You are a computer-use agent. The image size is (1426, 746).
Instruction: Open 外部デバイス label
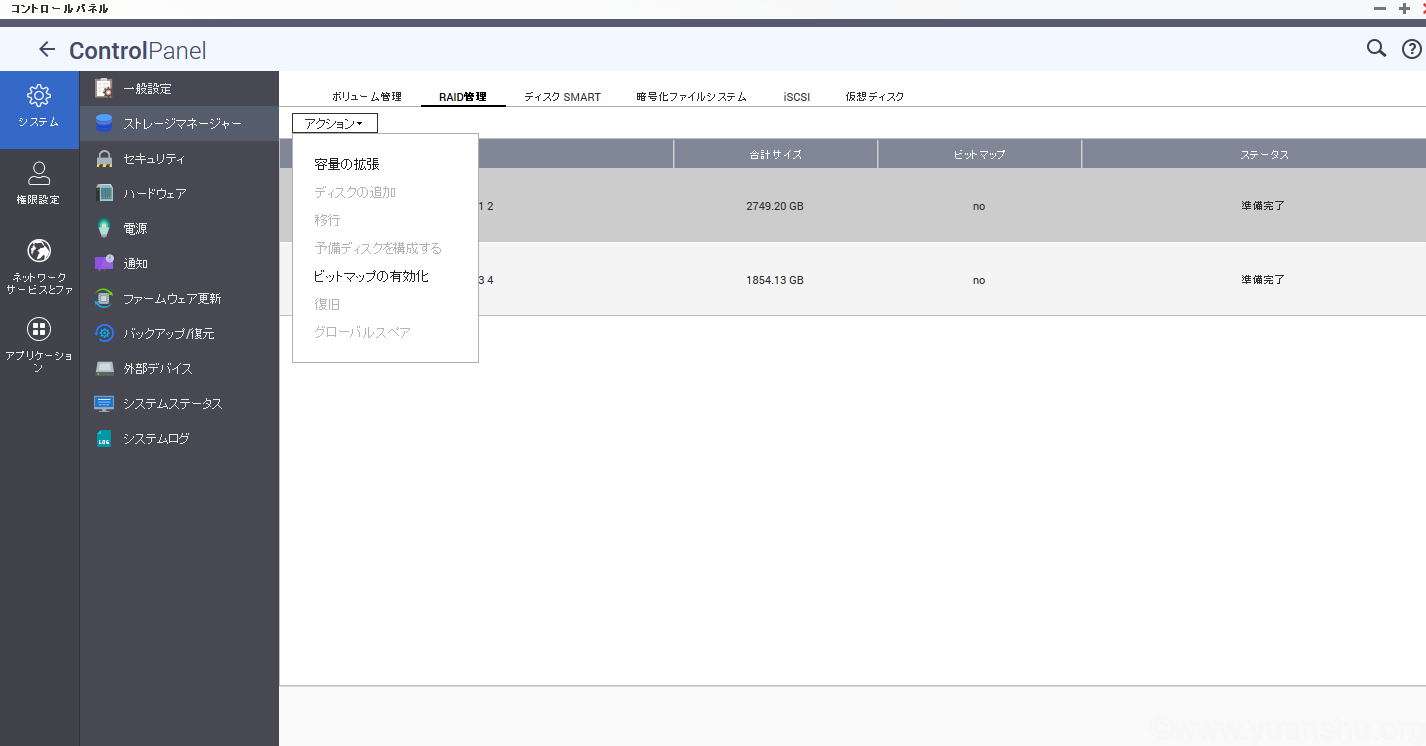point(158,368)
